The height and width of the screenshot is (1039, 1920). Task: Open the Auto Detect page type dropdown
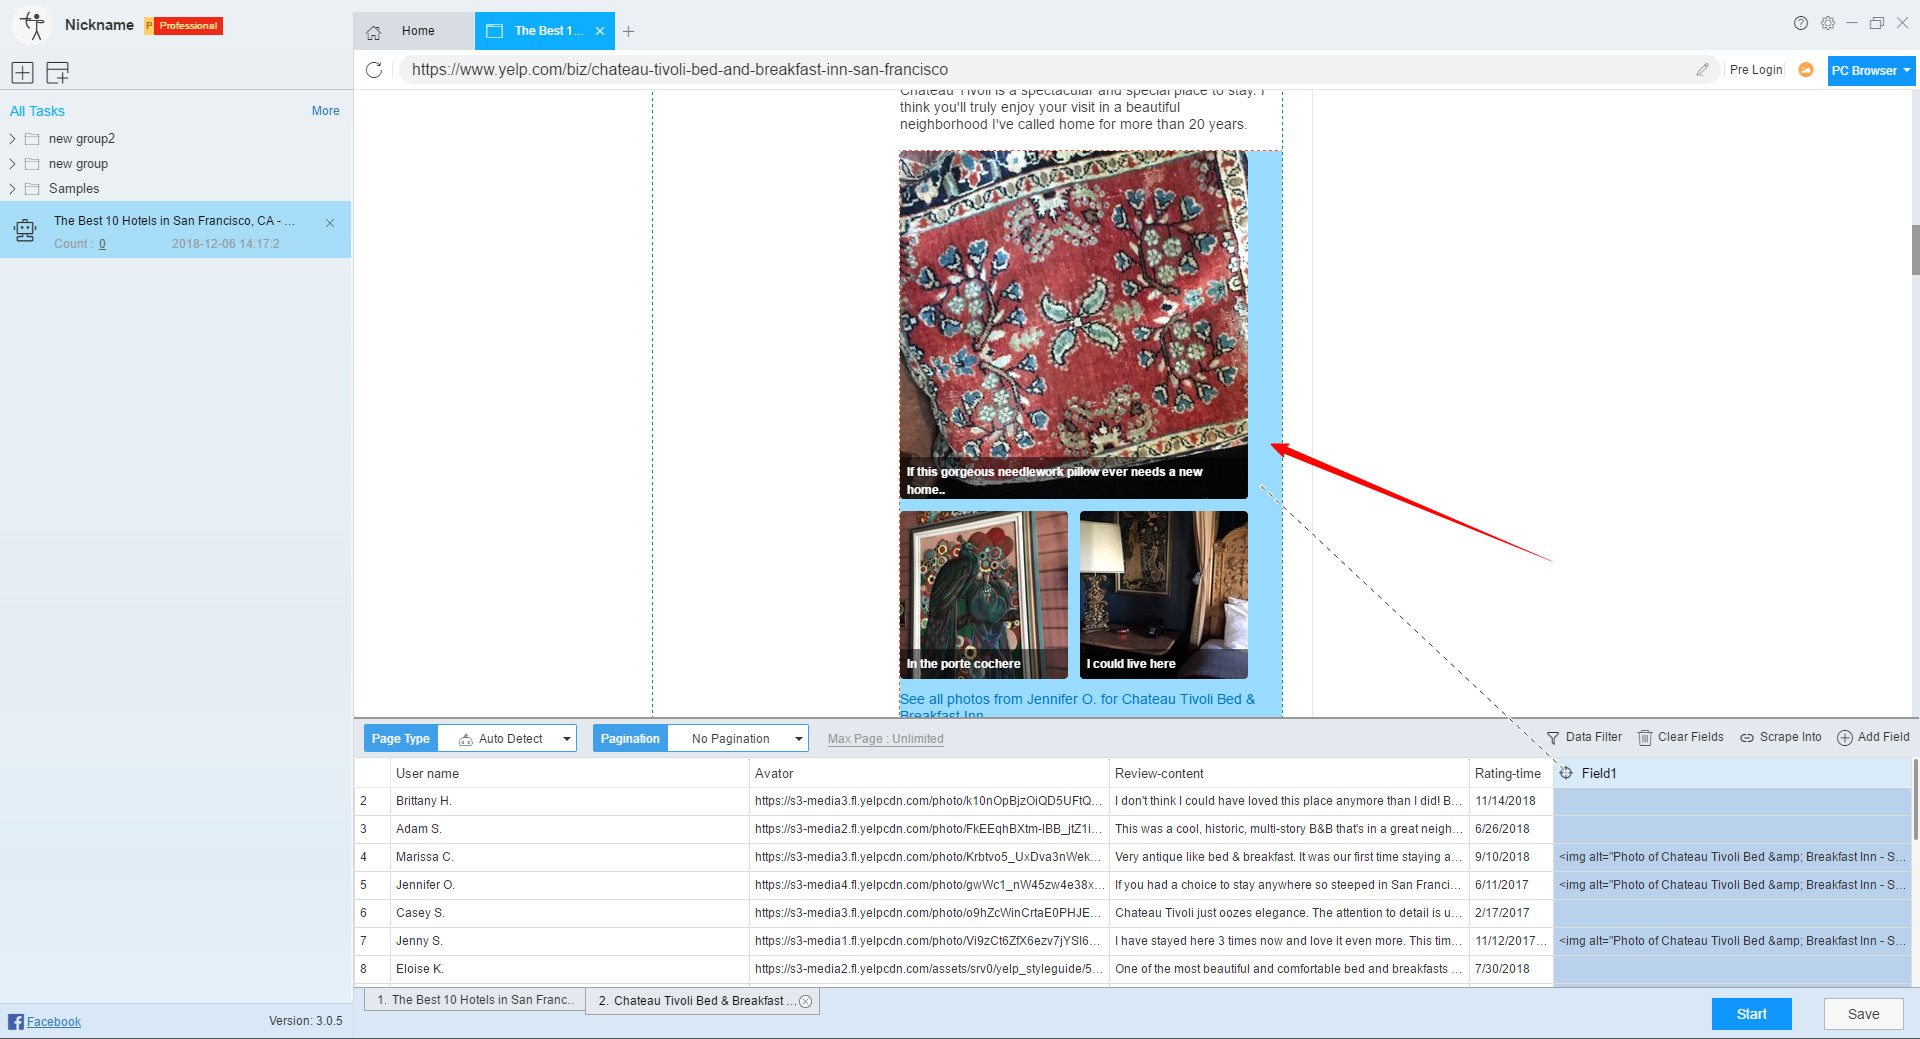507,739
